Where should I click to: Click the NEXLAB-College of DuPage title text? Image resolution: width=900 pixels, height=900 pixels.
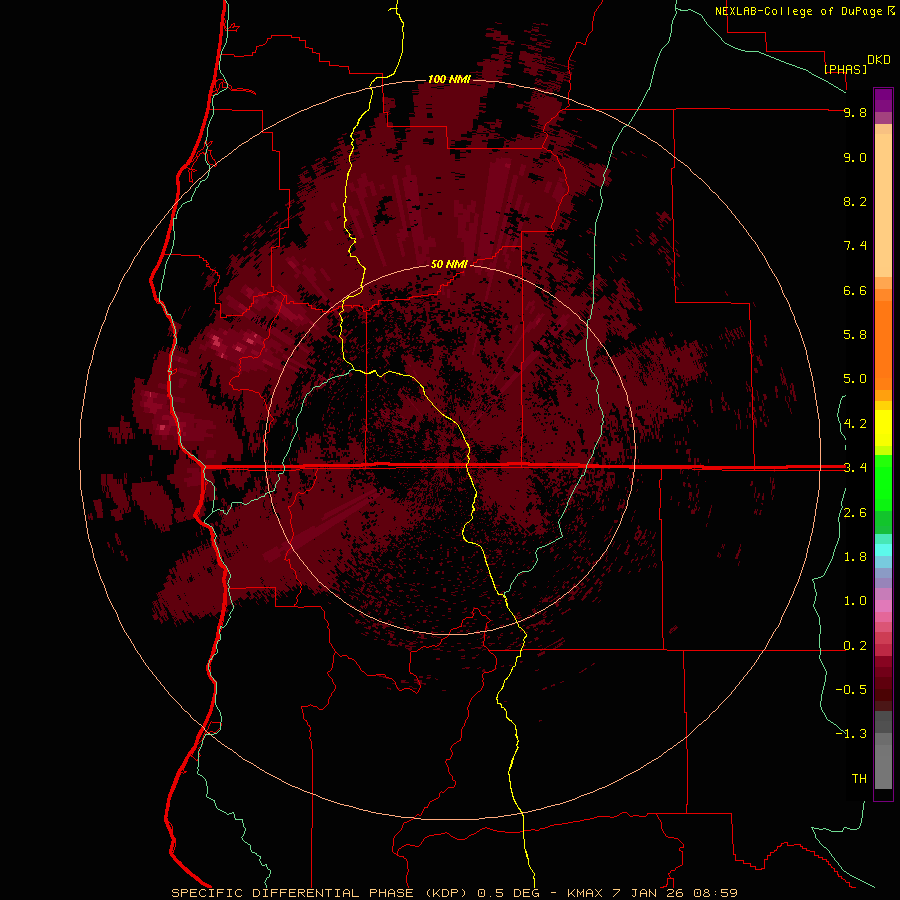coord(799,11)
